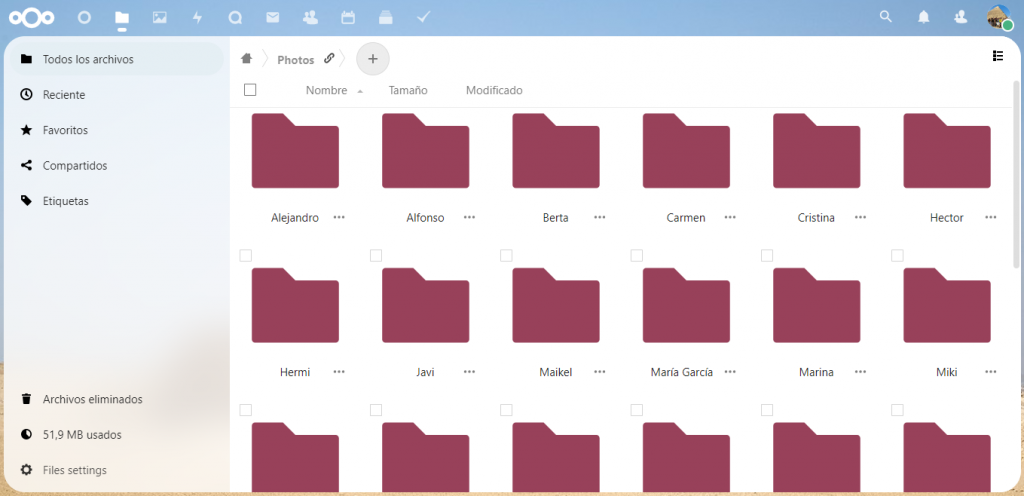The width and height of the screenshot is (1024, 496).
Task: Click the Photos breadcrumb
Action: pos(296,59)
